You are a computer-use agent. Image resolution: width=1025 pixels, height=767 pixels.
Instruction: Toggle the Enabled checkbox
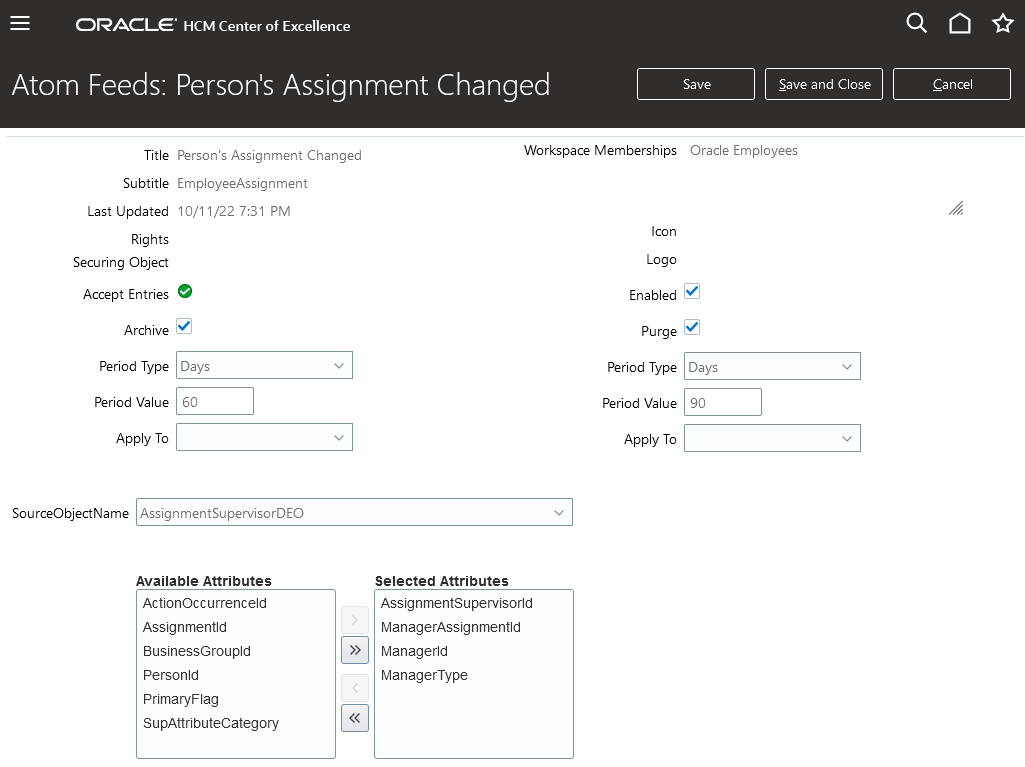pos(692,292)
